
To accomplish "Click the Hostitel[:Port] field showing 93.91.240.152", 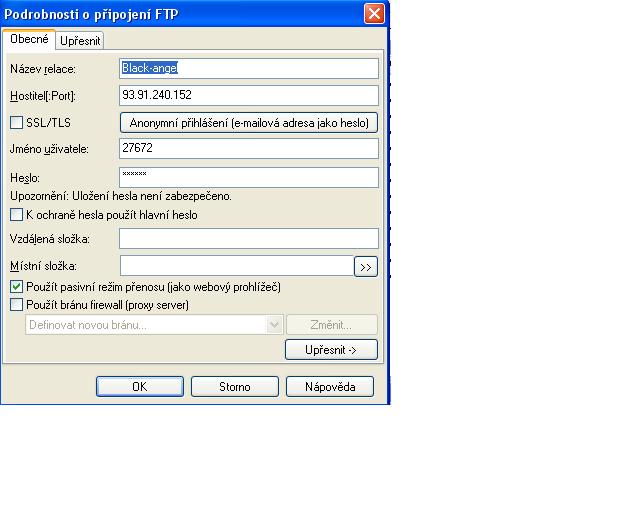I will pyautogui.click(x=249, y=95).
